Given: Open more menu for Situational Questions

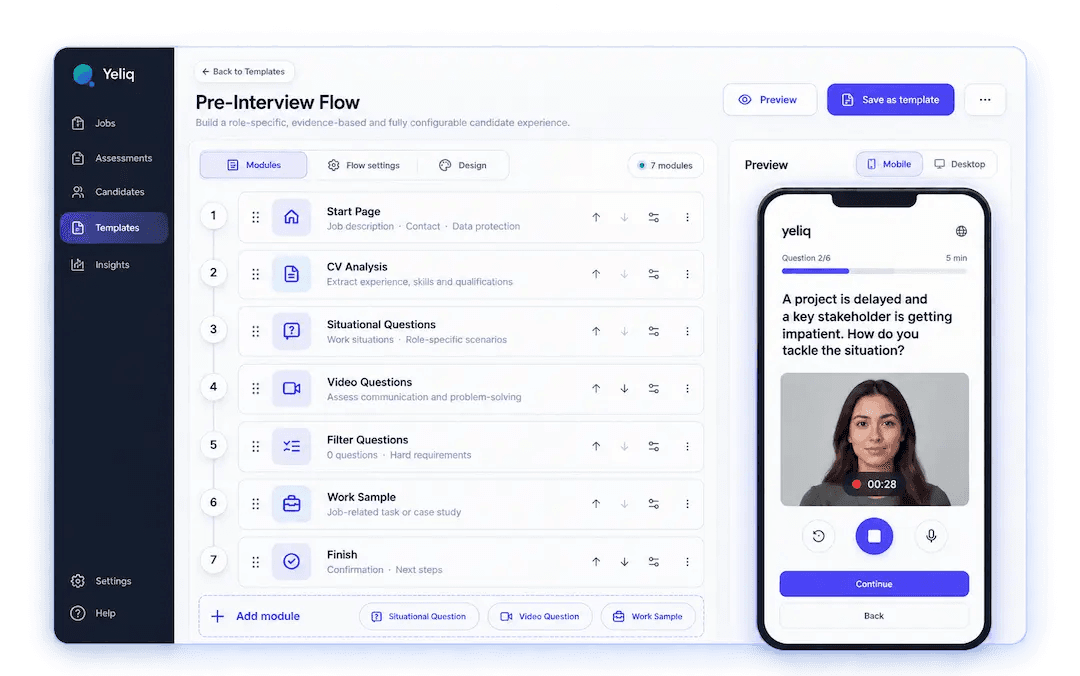Looking at the screenshot, I should [x=687, y=331].
